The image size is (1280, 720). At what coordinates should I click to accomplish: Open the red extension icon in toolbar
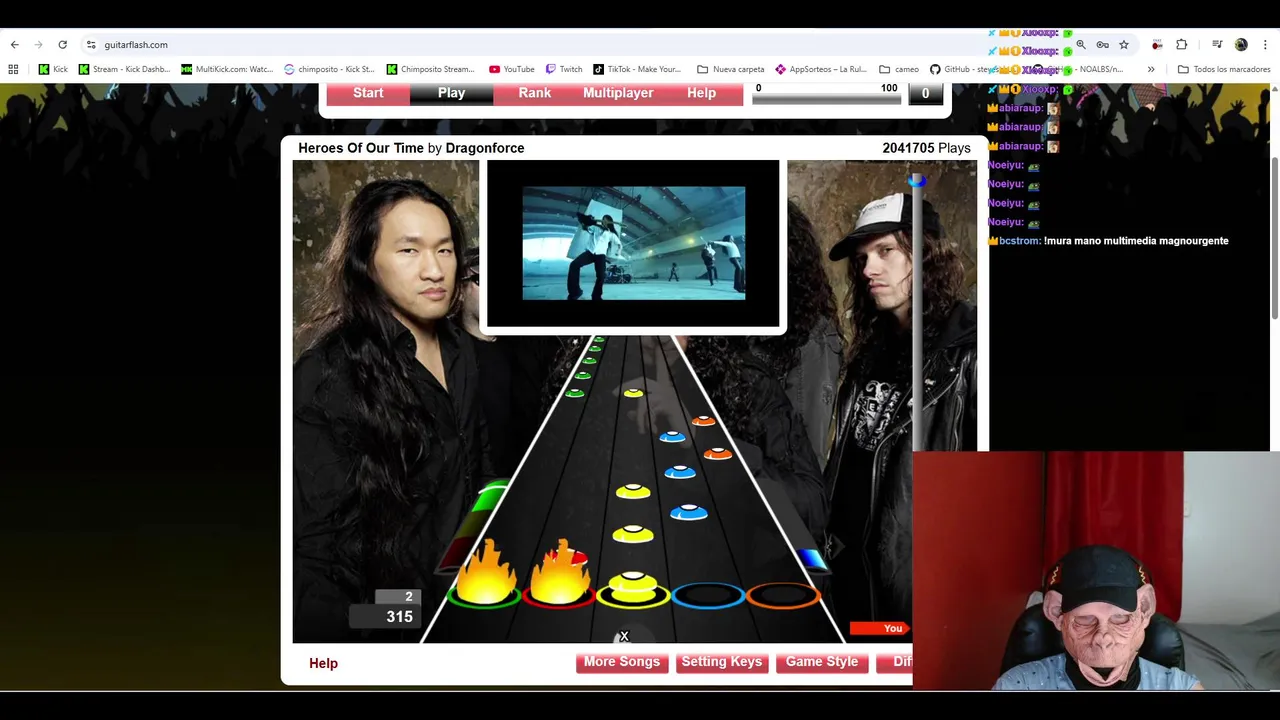[1157, 44]
